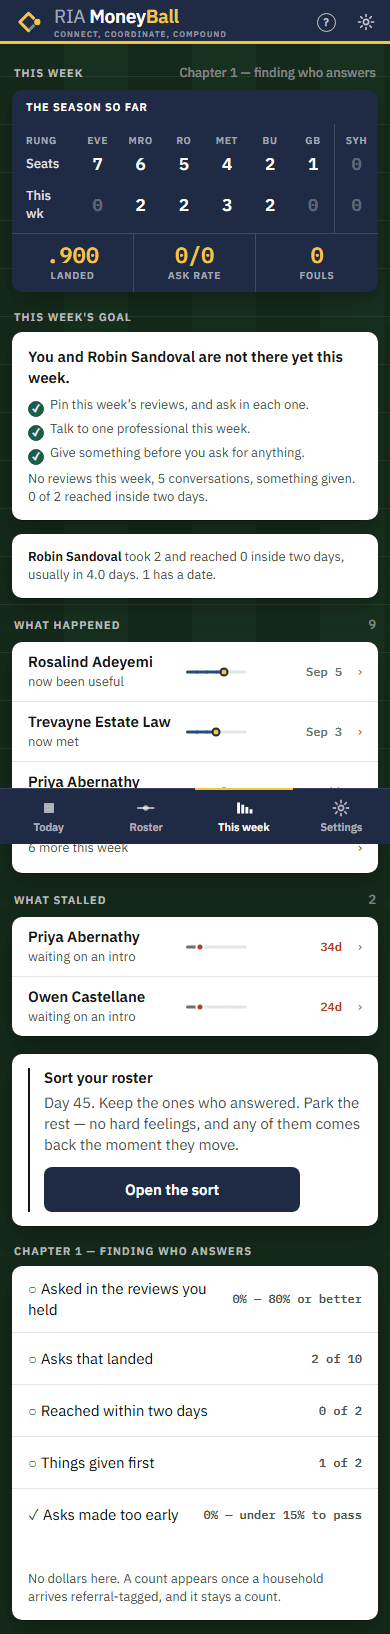The width and height of the screenshot is (390, 1634).
Task: Toggle the sun theme icon in header
Action: coord(366,22)
